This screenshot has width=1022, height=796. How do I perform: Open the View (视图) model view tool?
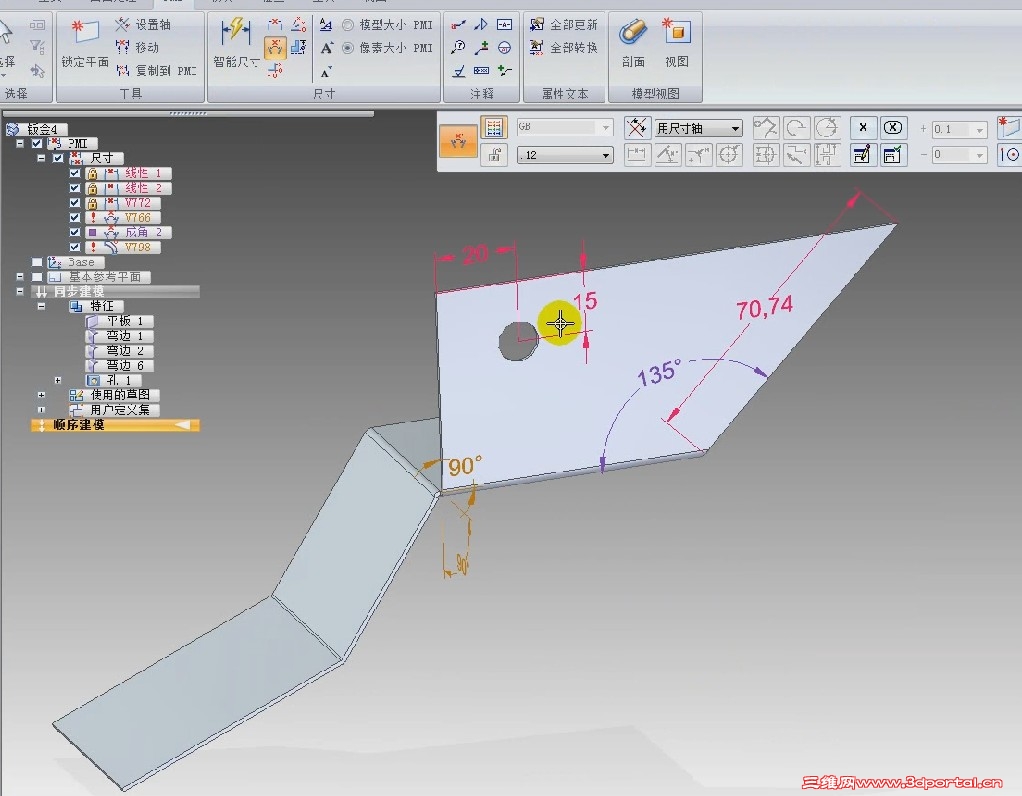677,44
